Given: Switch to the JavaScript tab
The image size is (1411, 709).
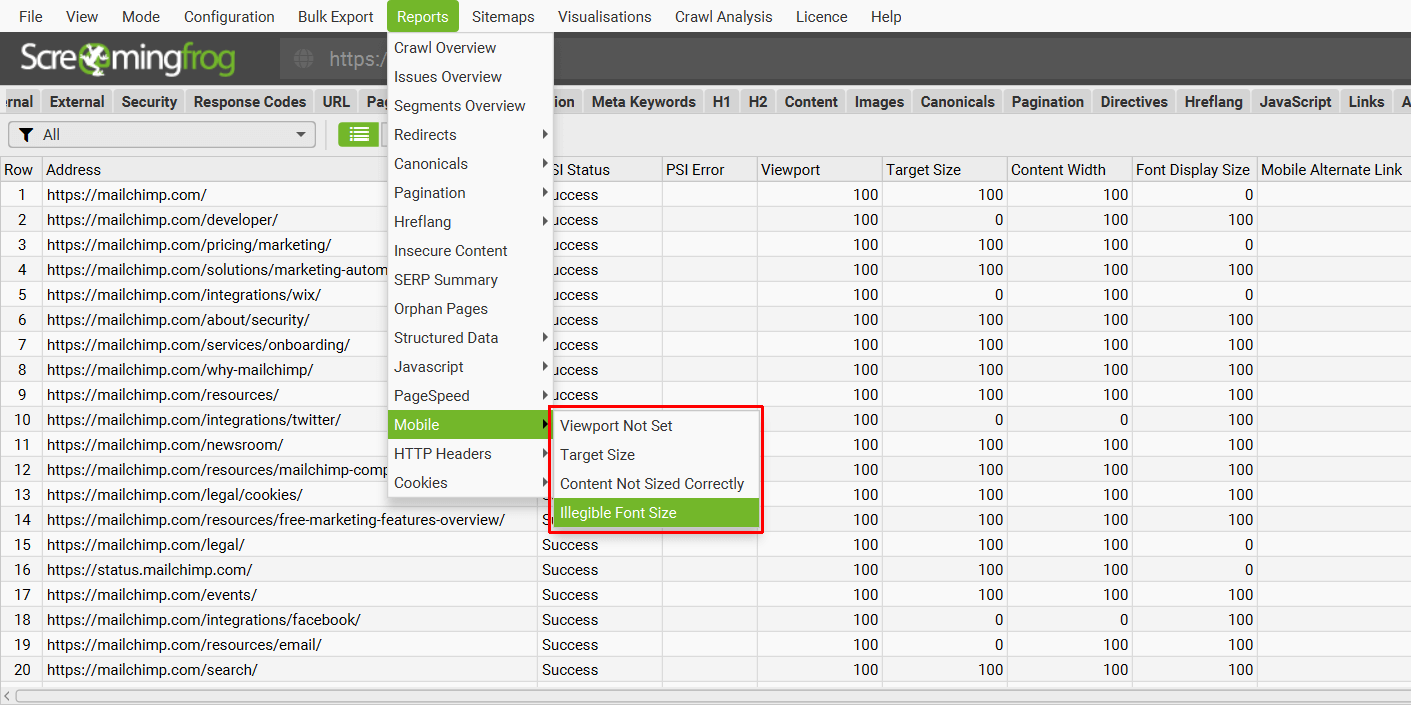Looking at the screenshot, I should click(x=1295, y=102).
